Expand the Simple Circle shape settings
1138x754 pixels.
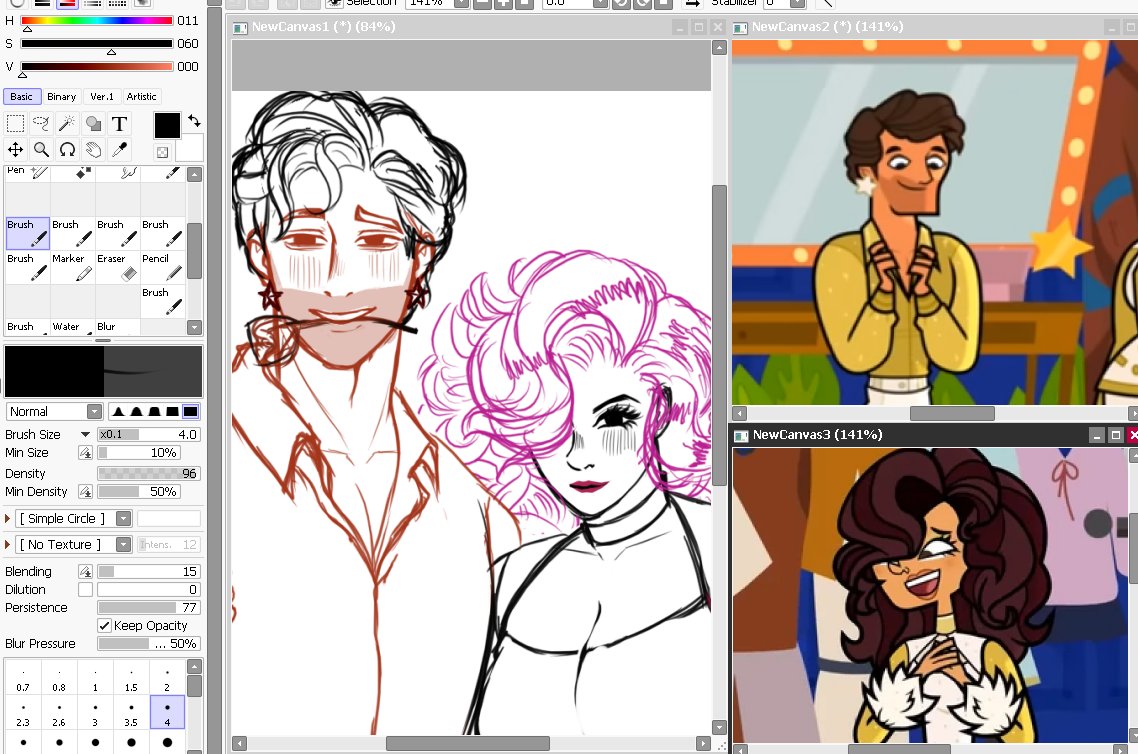pos(7,519)
